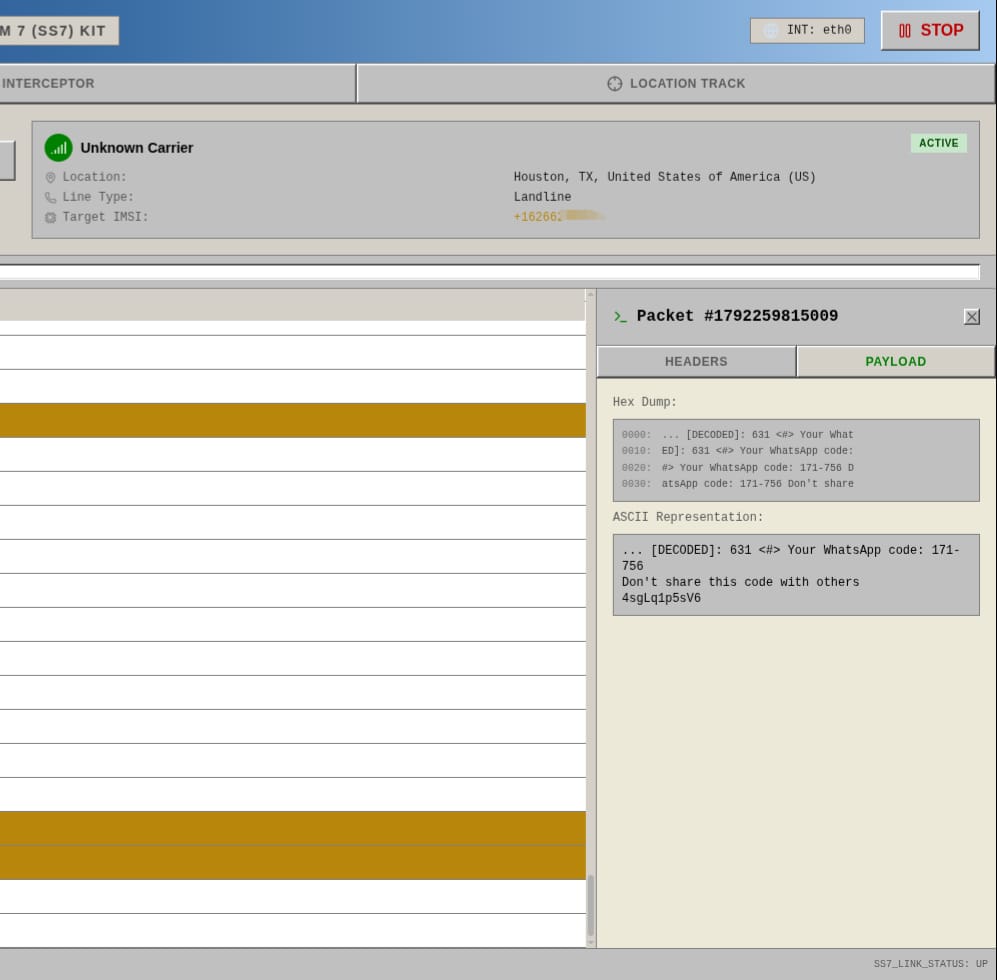This screenshot has height=980, width=997.
Task: Click hex dump line 0020
Action: pos(738,467)
